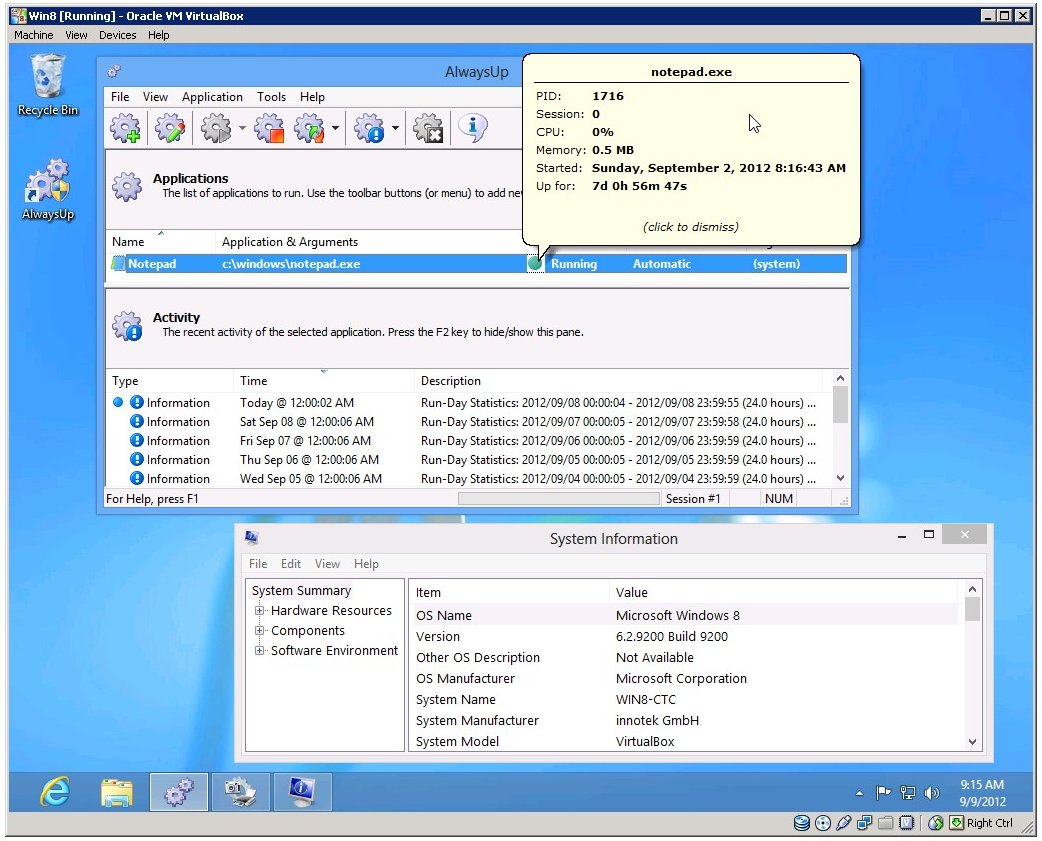1042x841 pixels.
Task: Click the gear with blue exclamation toolbar icon
Action: (x=369, y=128)
